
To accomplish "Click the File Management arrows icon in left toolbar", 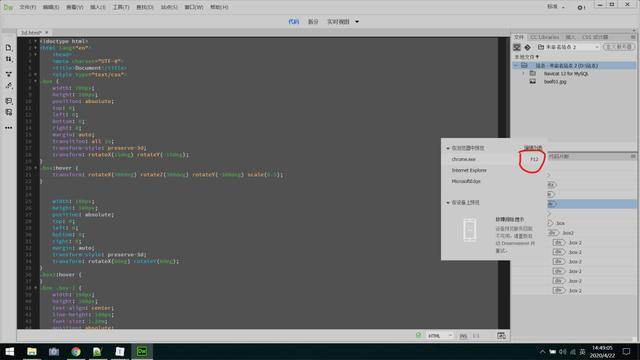I will tap(9, 59).
